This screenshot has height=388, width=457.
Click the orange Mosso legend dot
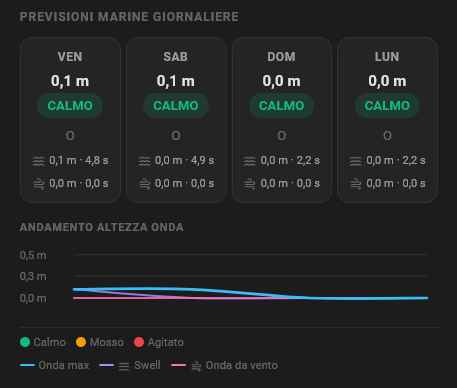pos(81,342)
